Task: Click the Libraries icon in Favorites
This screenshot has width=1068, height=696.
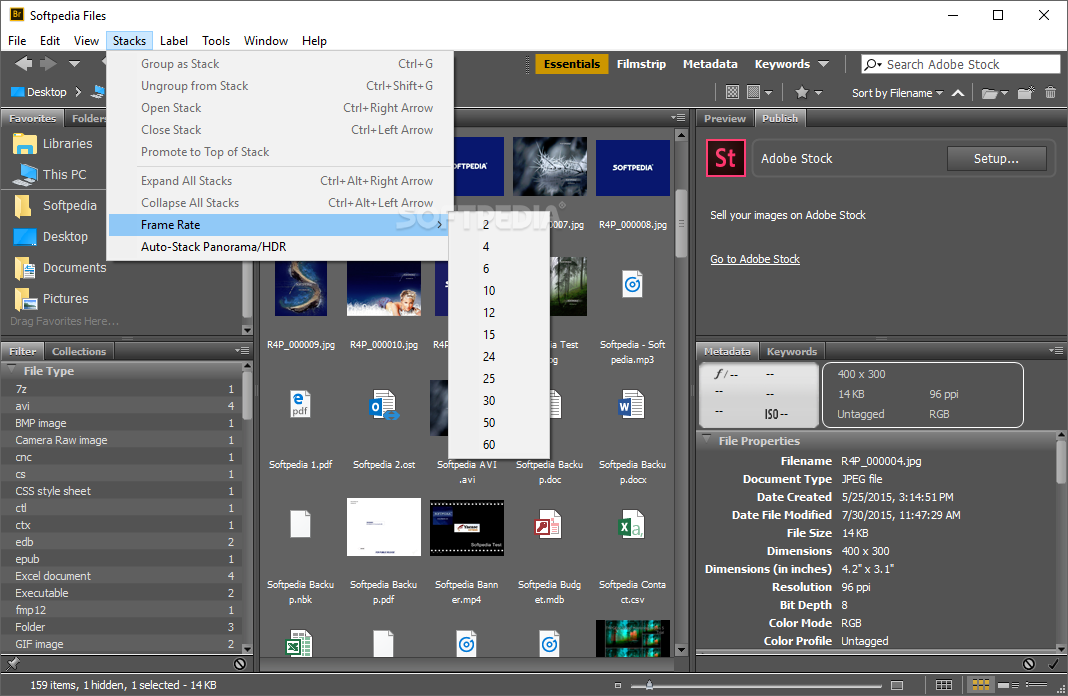Action: (x=25, y=144)
